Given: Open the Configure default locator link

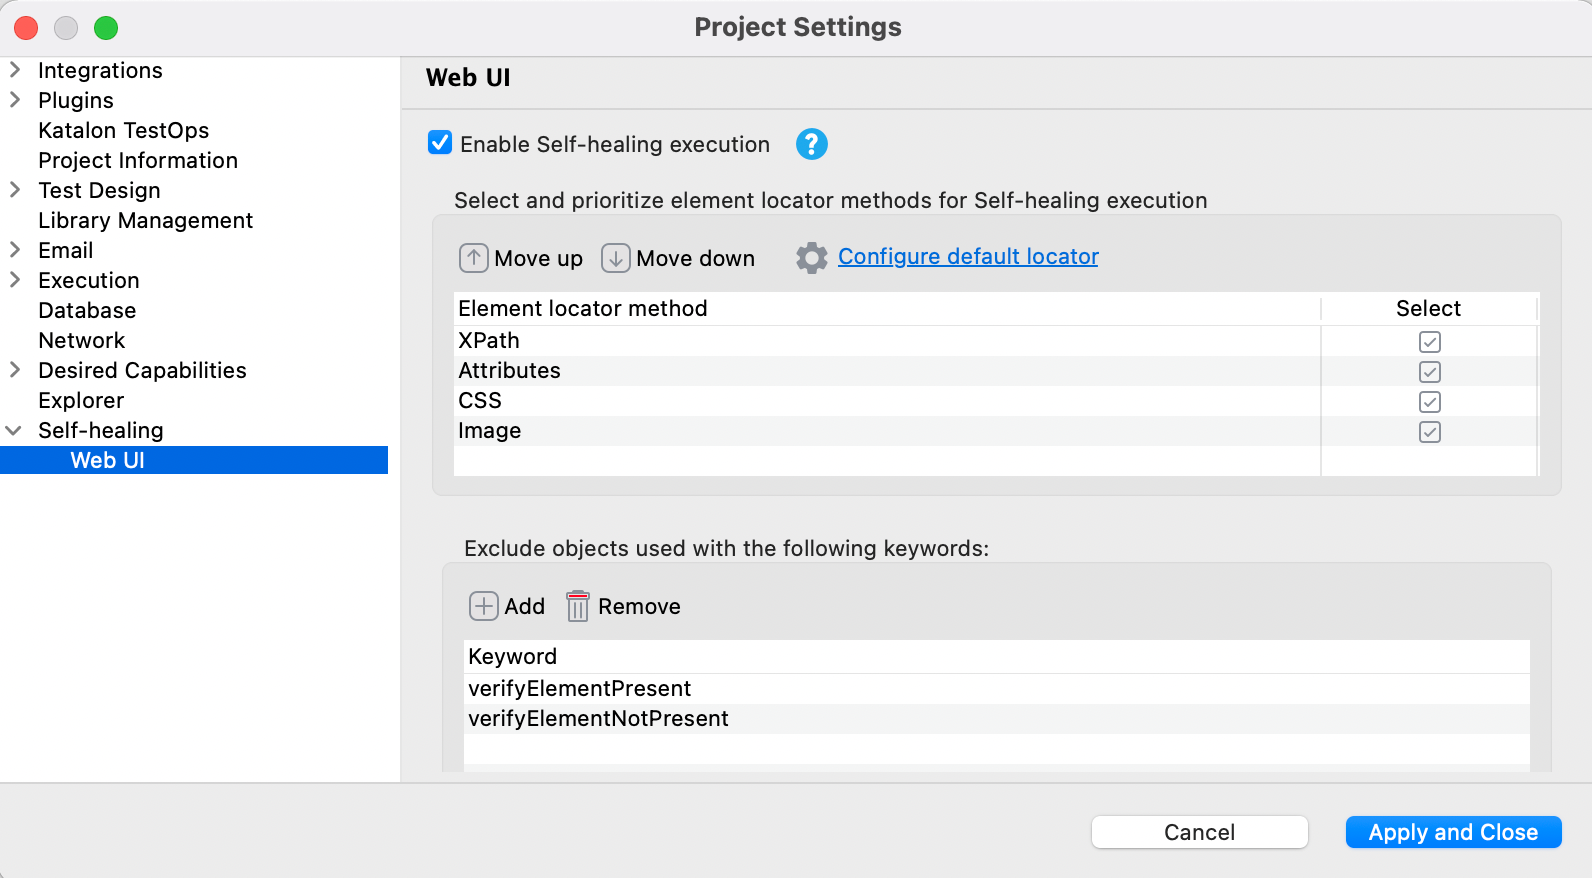Looking at the screenshot, I should point(968,257).
